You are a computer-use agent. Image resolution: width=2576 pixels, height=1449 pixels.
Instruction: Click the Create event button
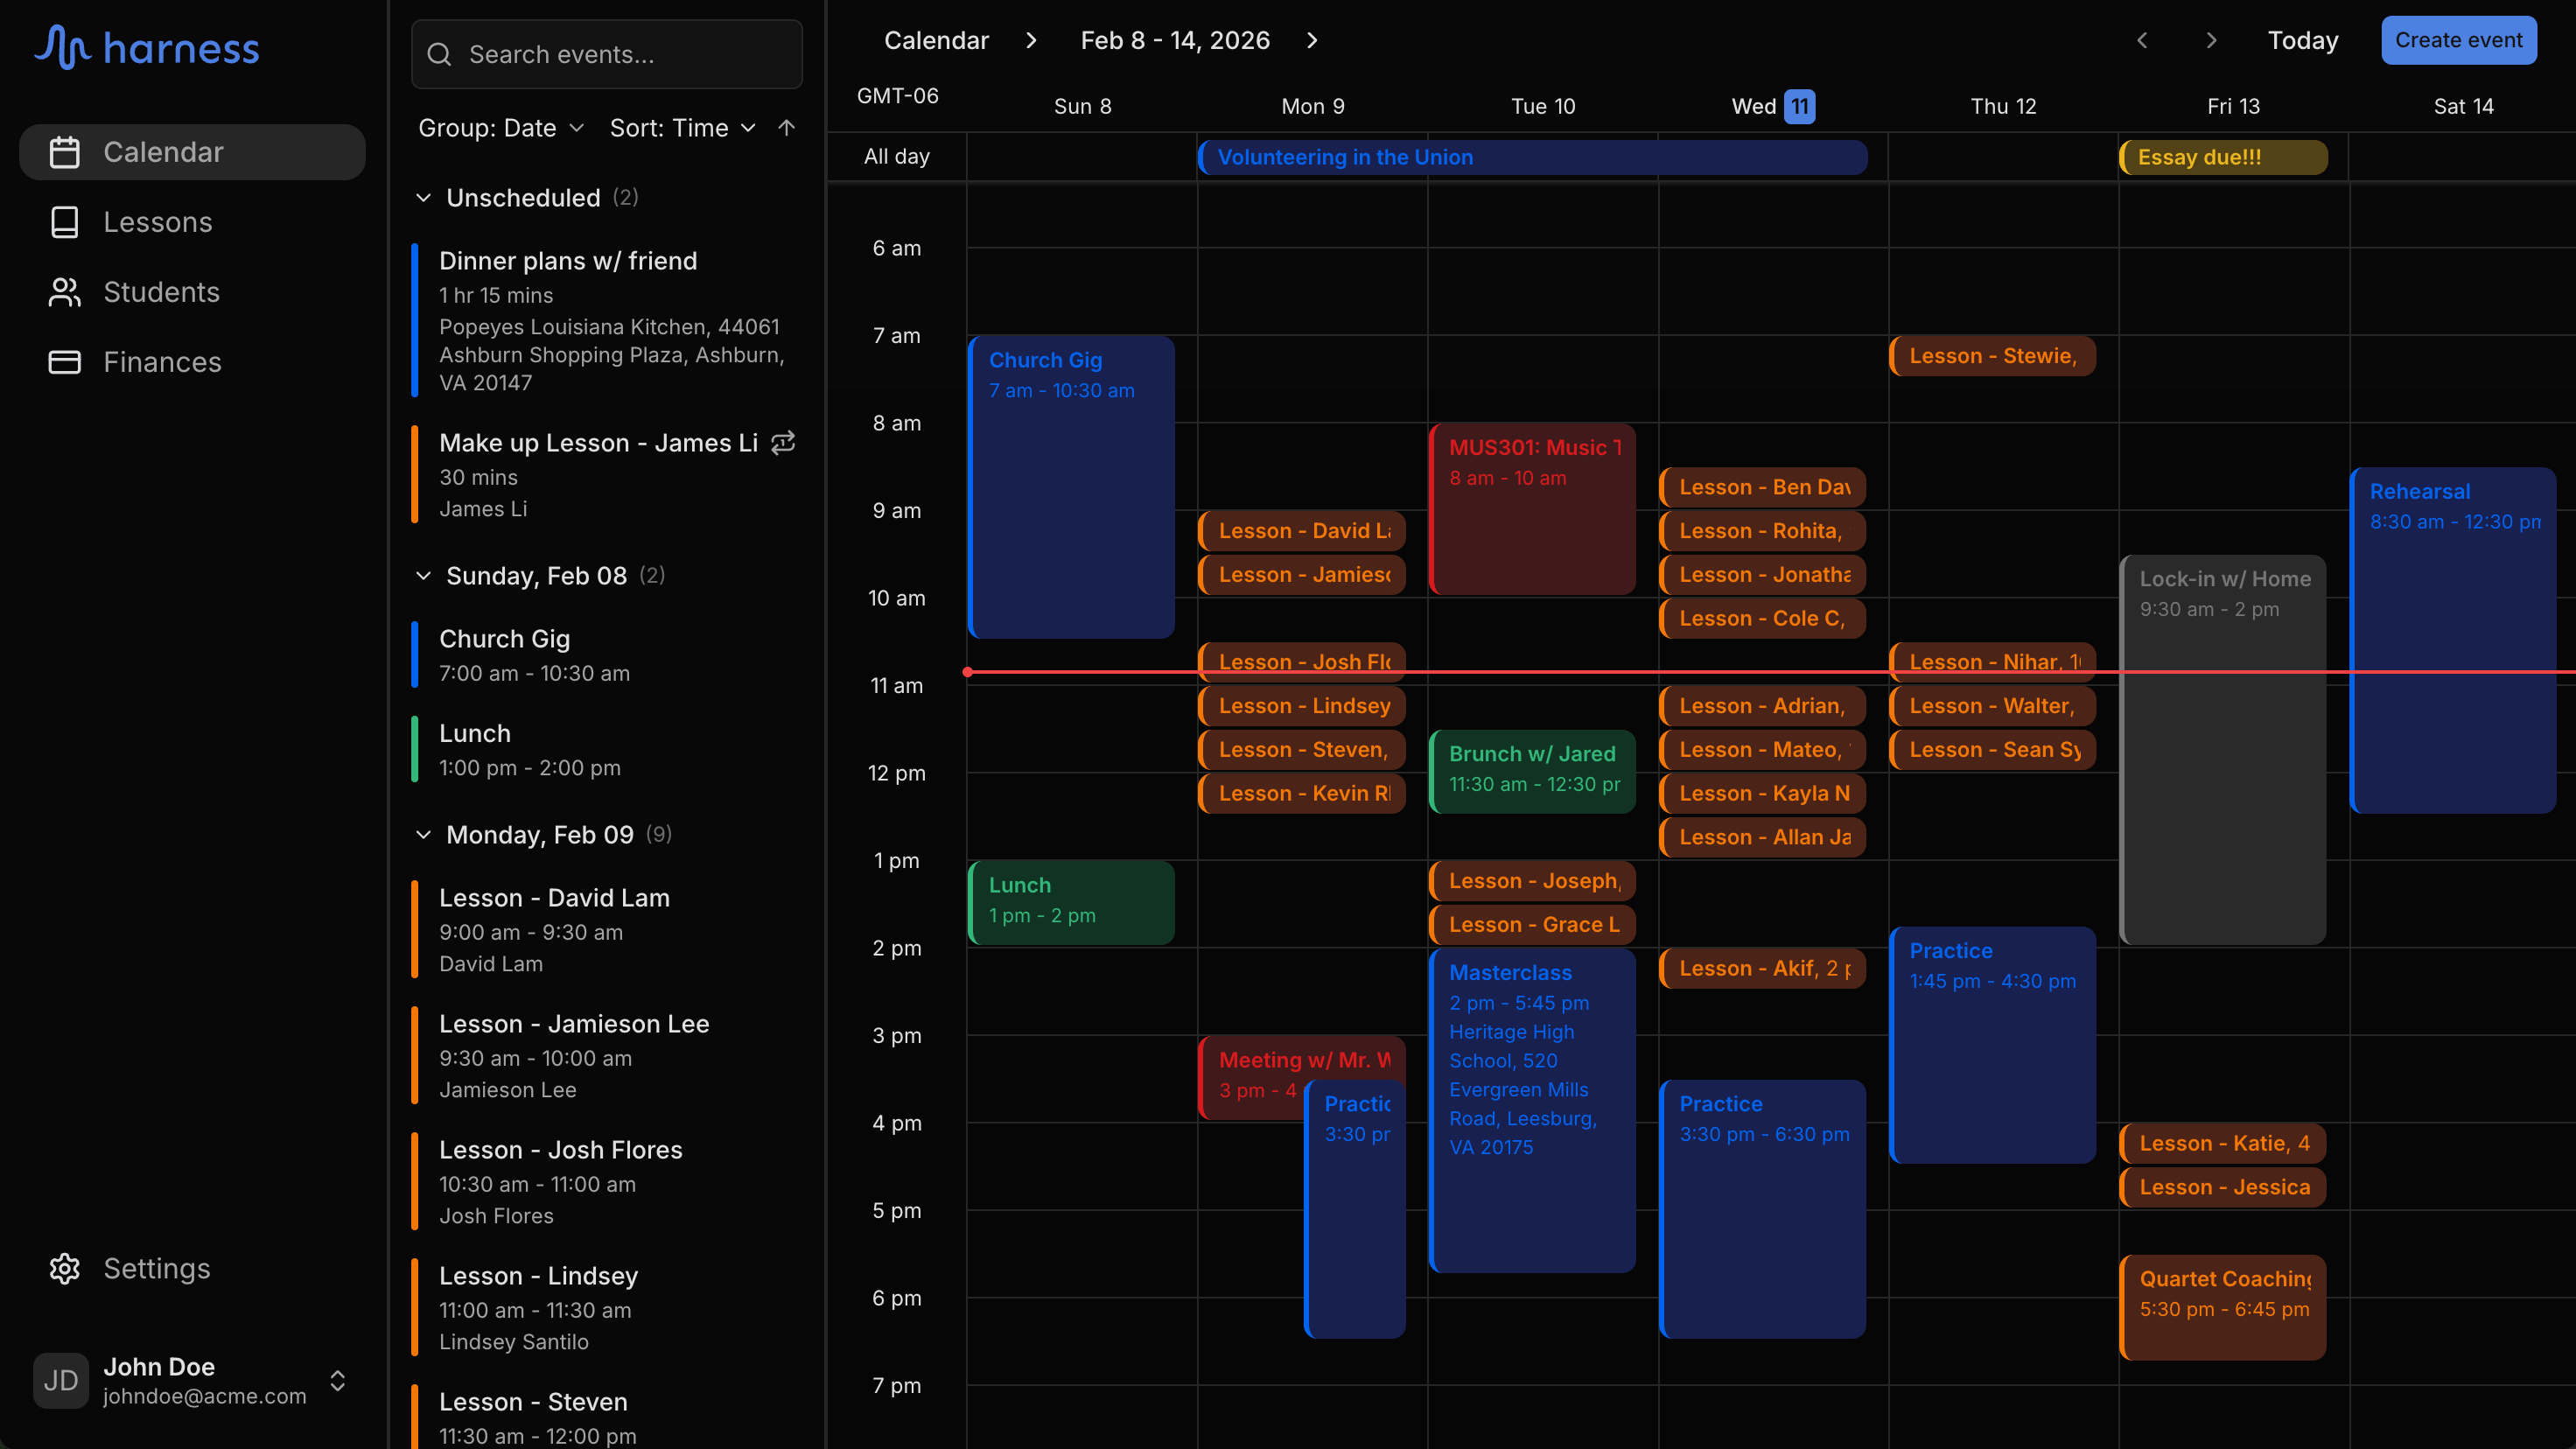(x=2458, y=40)
